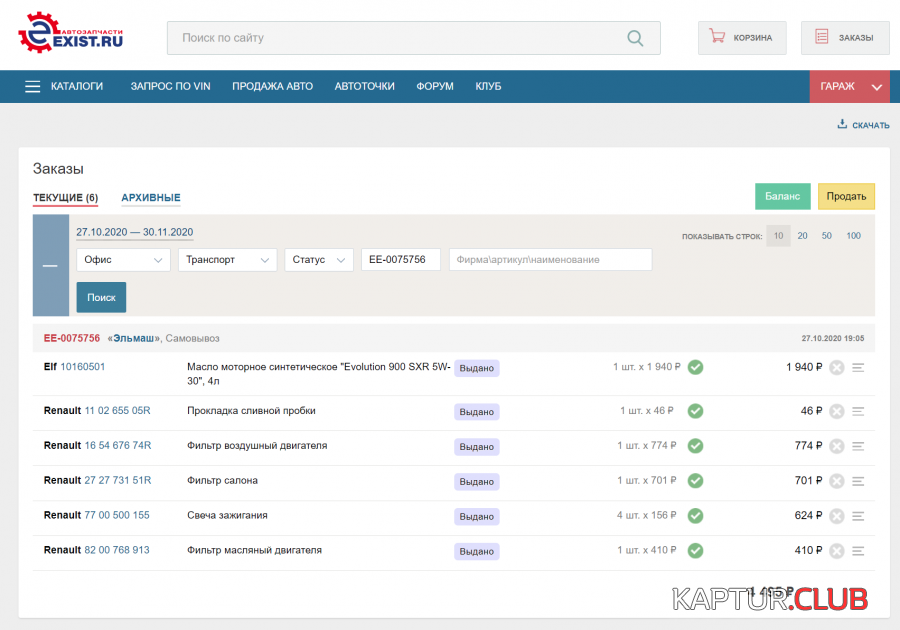Open the Корзина cart
900x630 pixels.
click(x=742, y=38)
